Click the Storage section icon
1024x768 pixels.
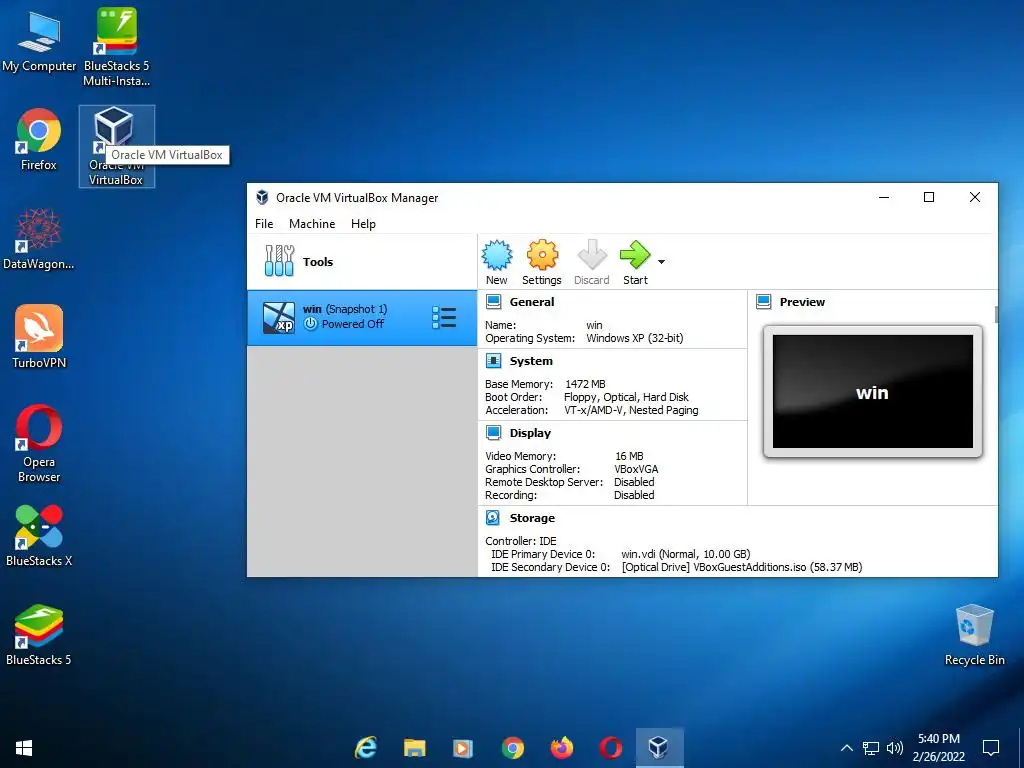pos(493,518)
